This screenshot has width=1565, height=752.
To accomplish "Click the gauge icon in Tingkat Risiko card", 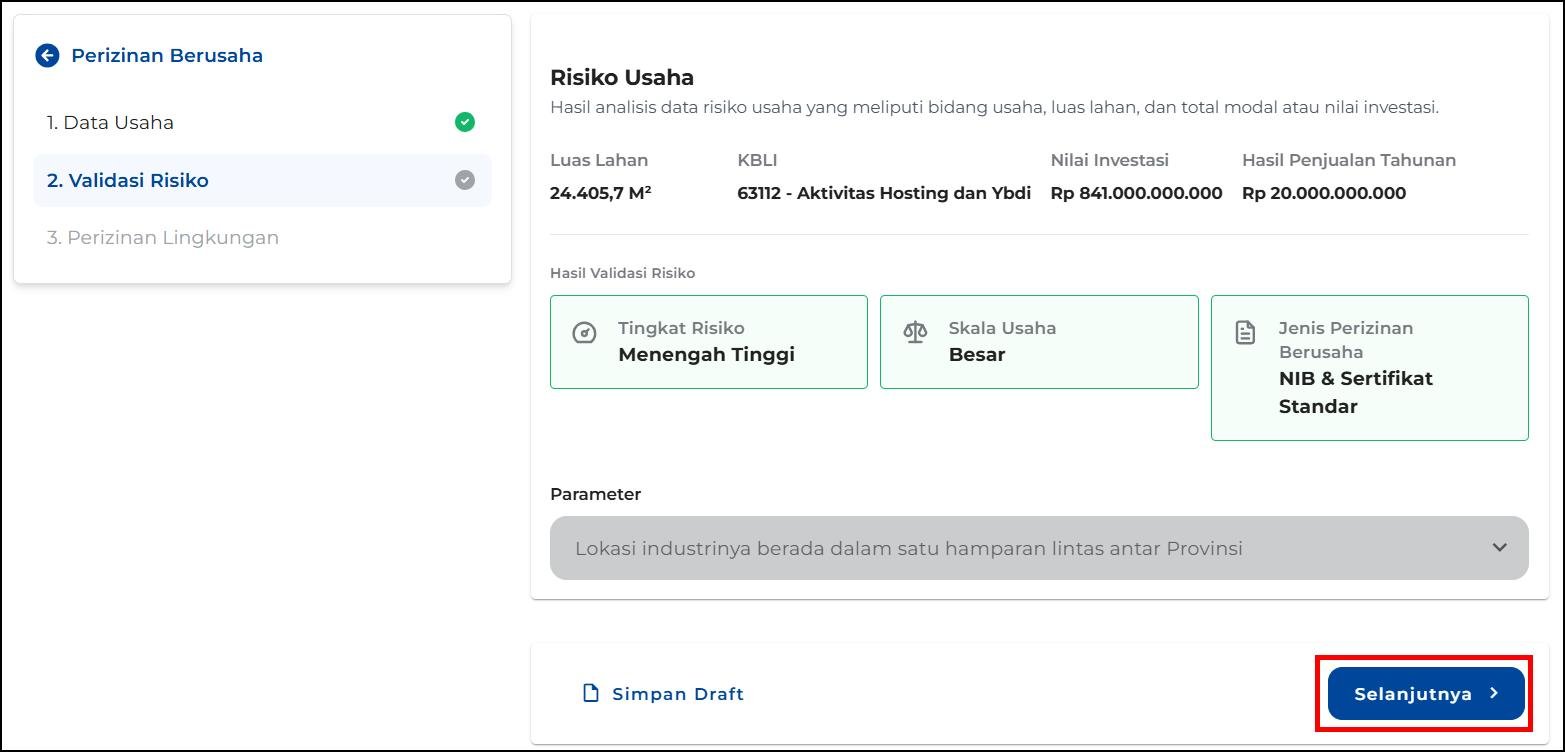I will pyautogui.click(x=584, y=333).
